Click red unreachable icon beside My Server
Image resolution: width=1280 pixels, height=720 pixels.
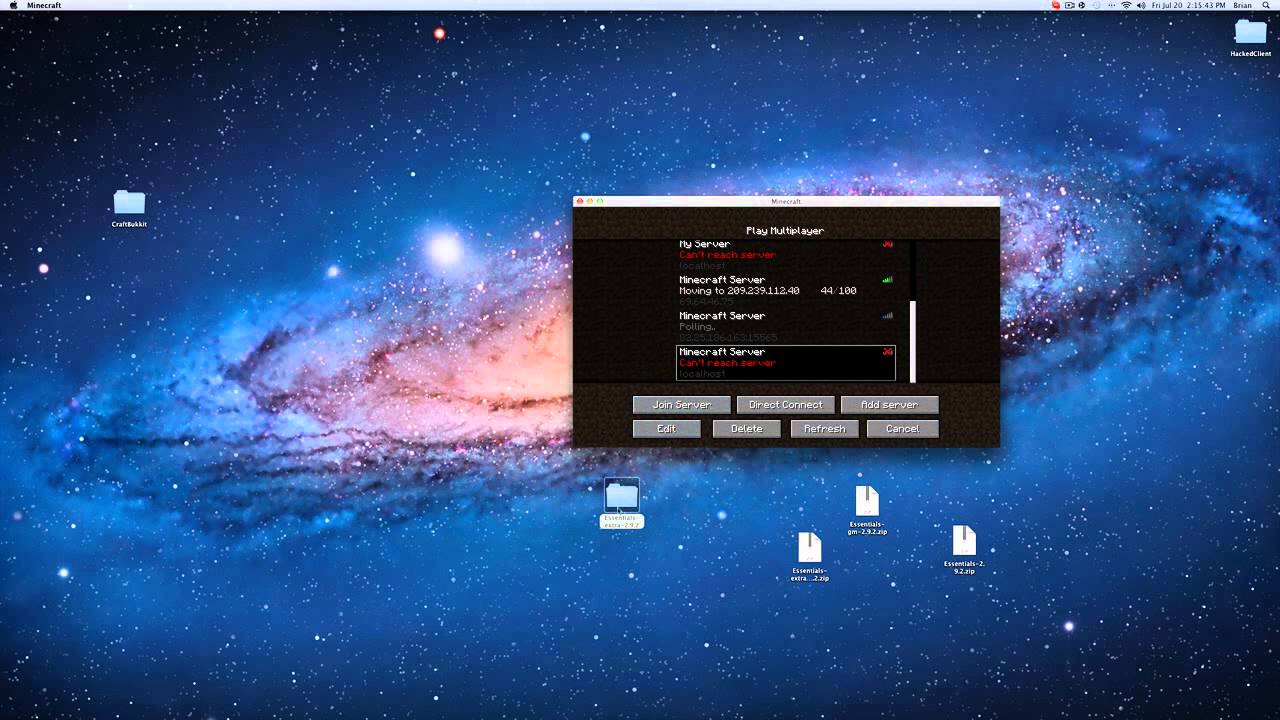(x=887, y=244)
